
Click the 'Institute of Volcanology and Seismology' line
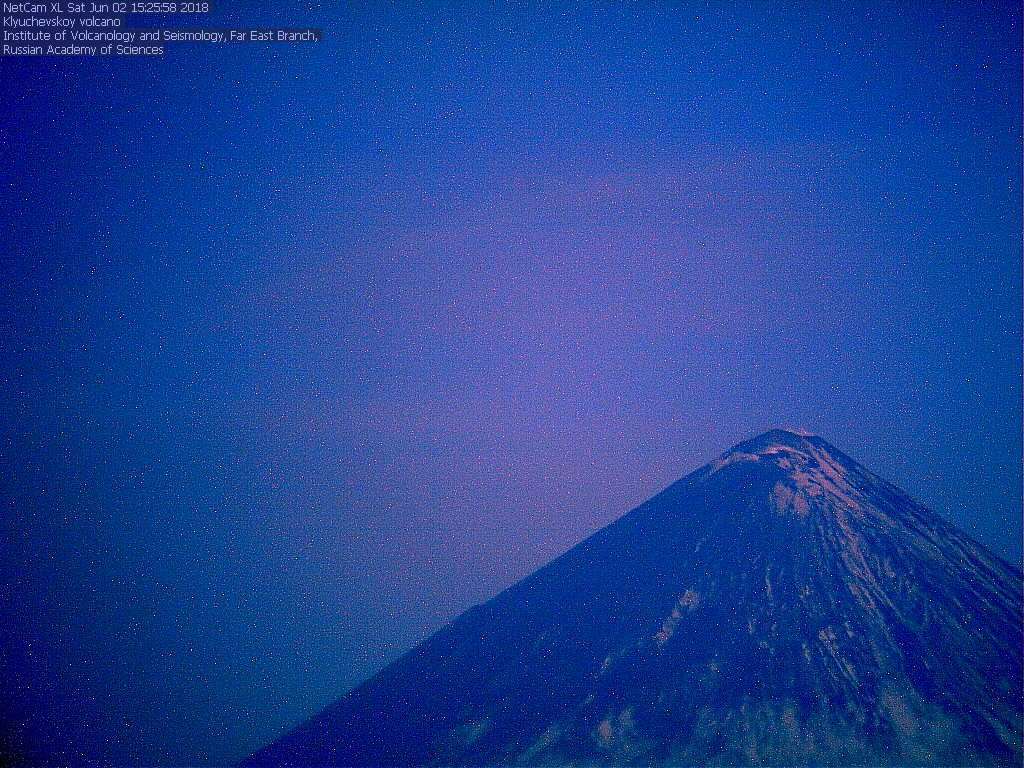[161, 36]
